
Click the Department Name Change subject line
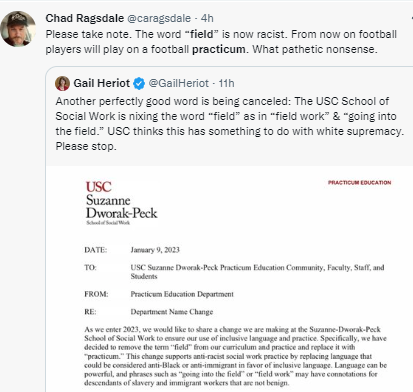[172, 312]
